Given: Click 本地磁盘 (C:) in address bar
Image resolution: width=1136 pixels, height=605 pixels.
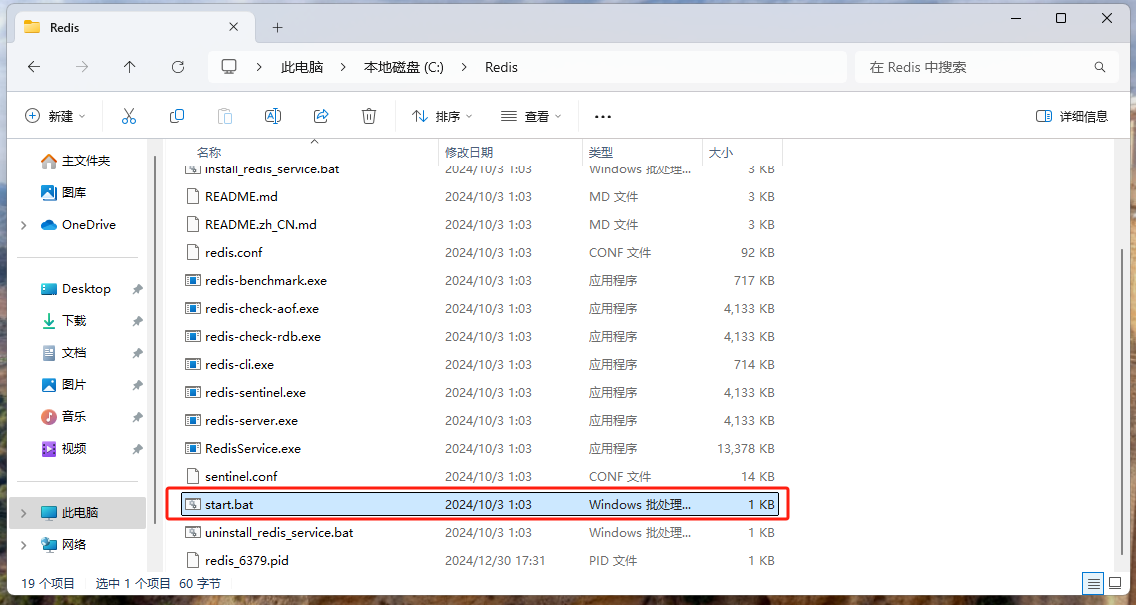Looking at the screenshot, I should (403, 67).
